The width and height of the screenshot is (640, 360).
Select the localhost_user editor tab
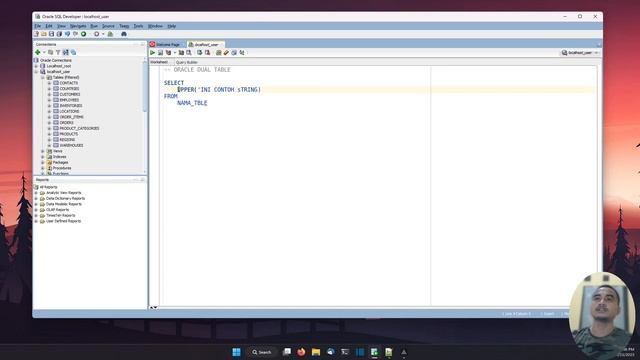point(206,44)
